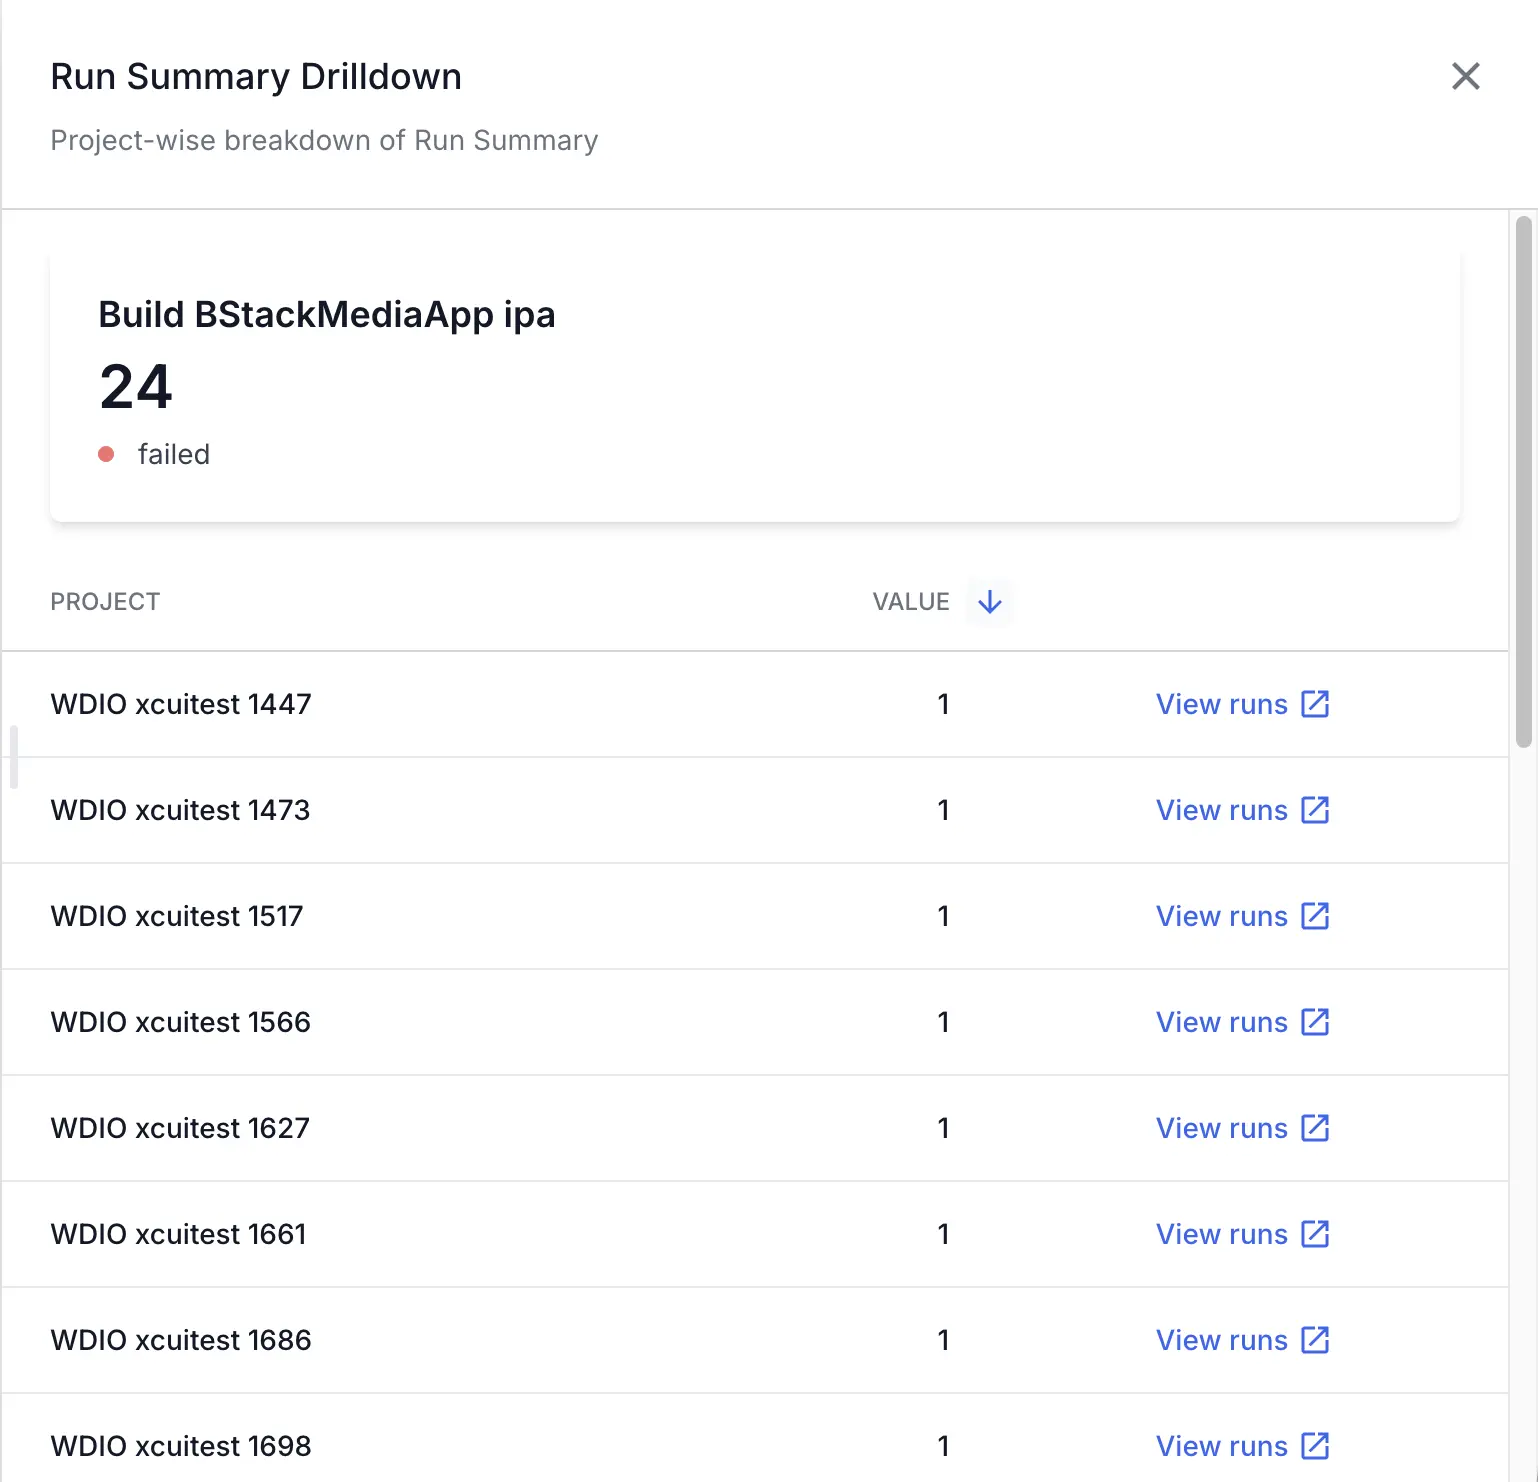
Task: Click the total count 24
Action: (x=136, y=387)
